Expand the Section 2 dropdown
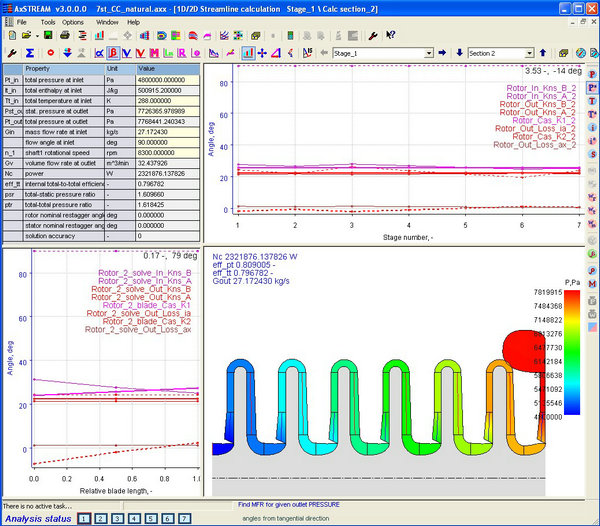The height and width of the screenshot is (526, 600). coord(530,52)
